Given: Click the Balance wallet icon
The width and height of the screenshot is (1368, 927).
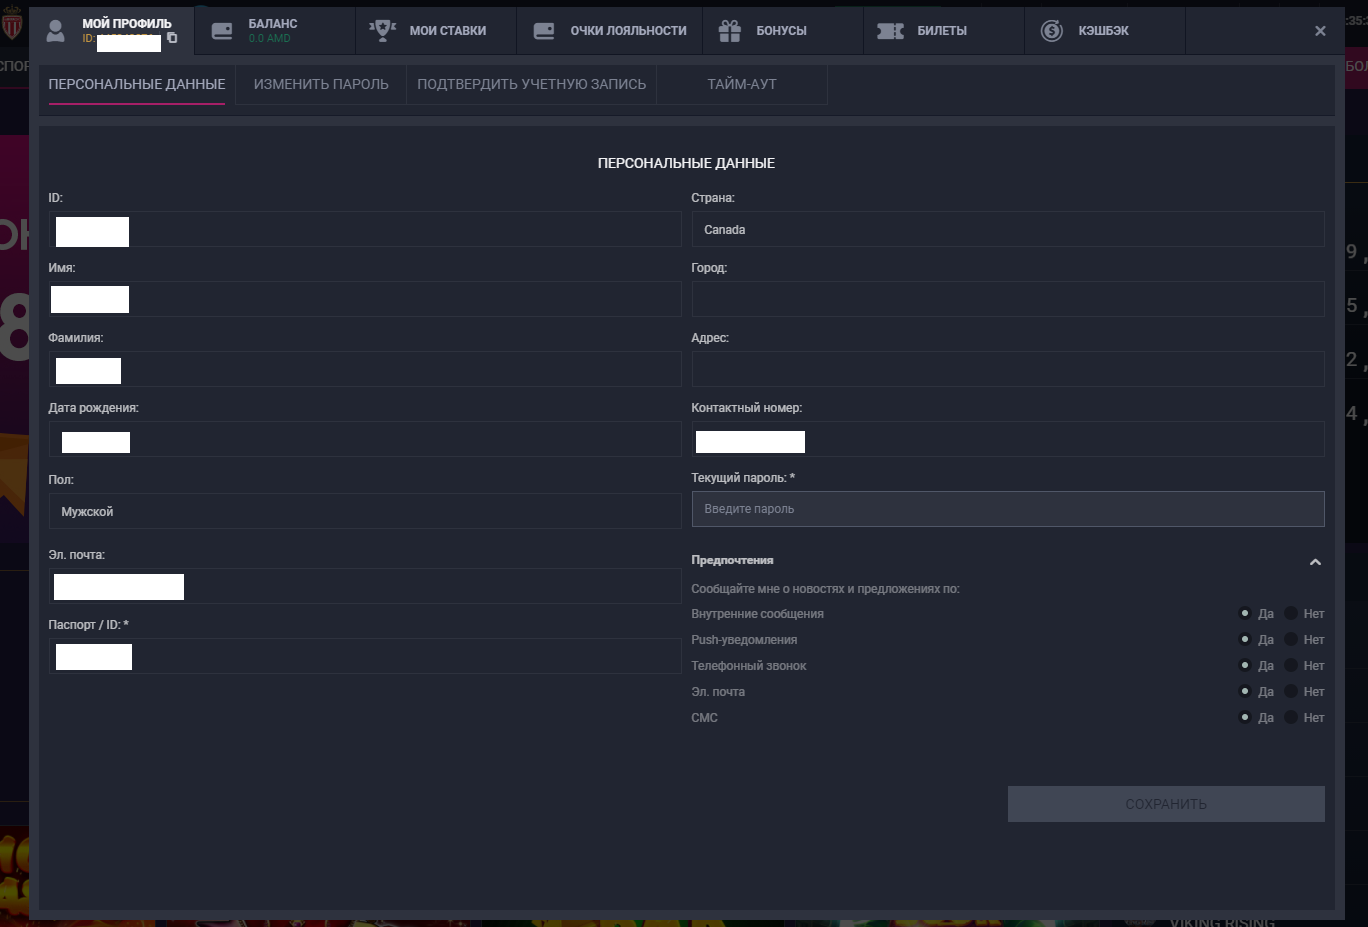Looking at the screenshot, I should coord(222,31).
